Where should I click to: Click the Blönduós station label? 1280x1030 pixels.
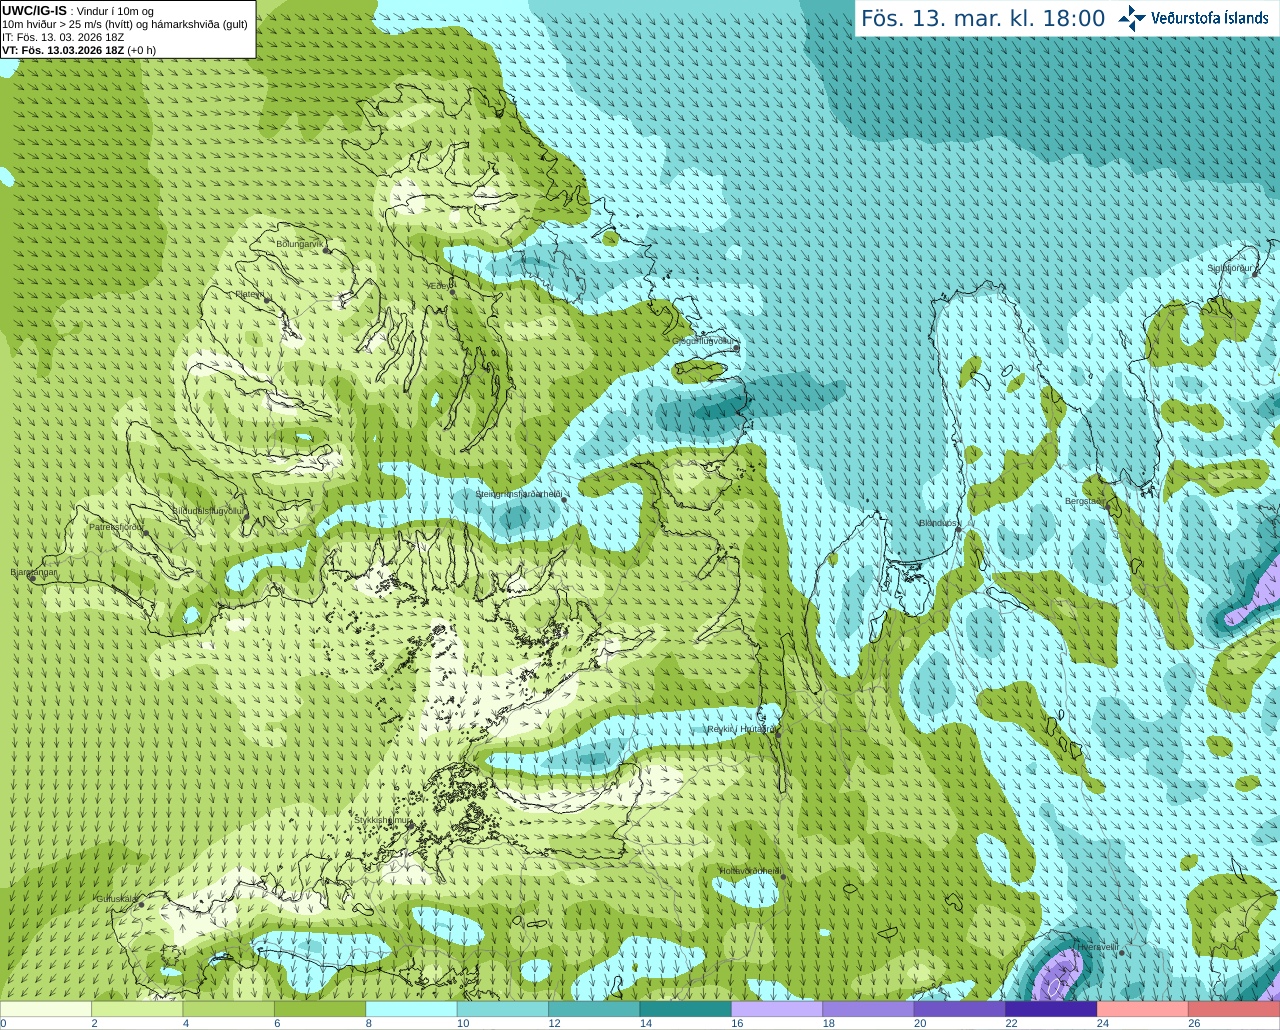tap(938, 523)
